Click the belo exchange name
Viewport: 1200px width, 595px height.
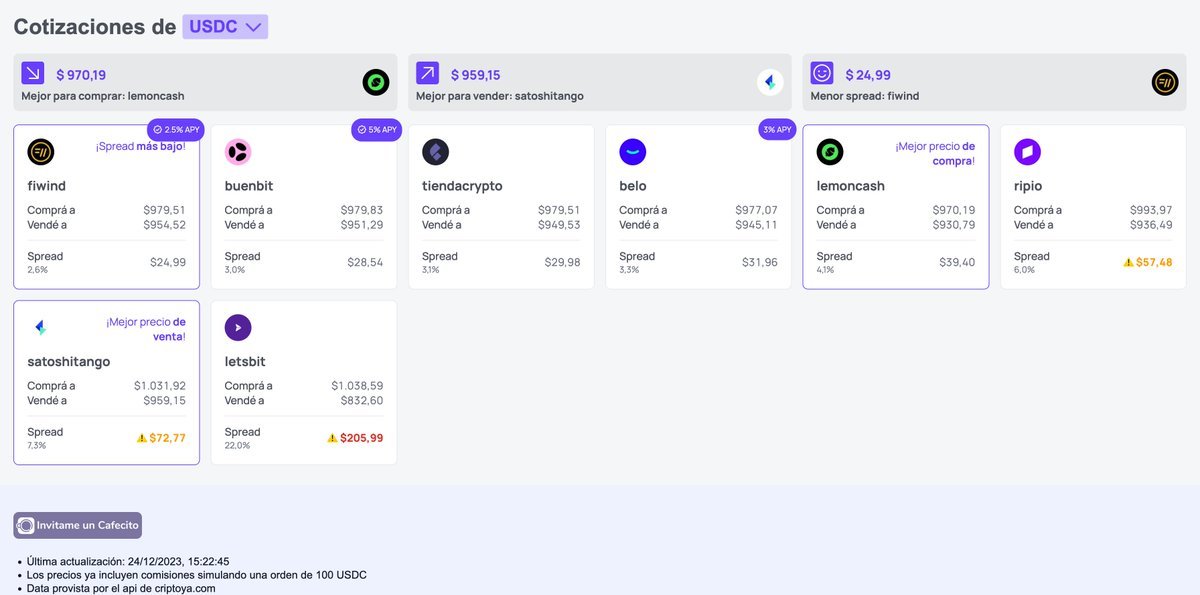633,186
